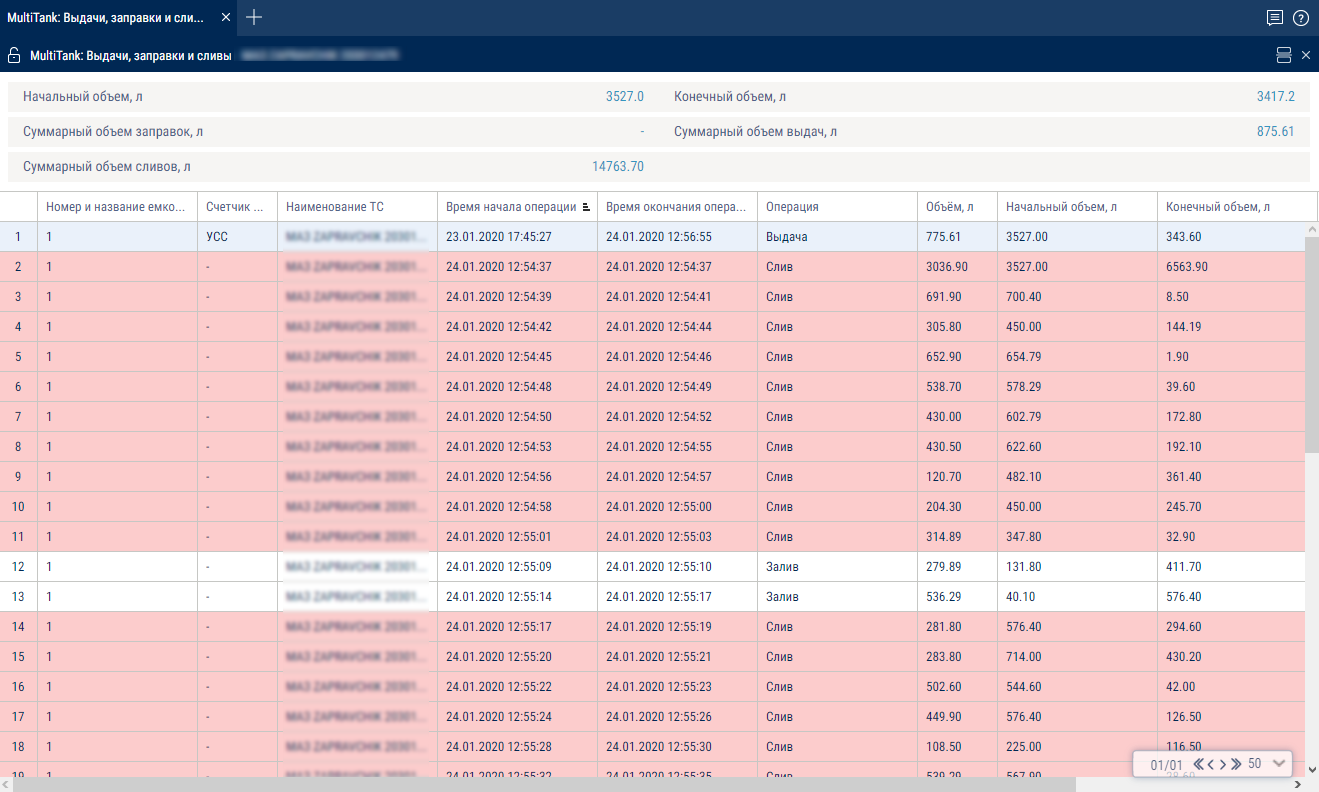Click the unlock padlock icon
Viewport: 1319px width, 792px height.
[x=14, y=55]
